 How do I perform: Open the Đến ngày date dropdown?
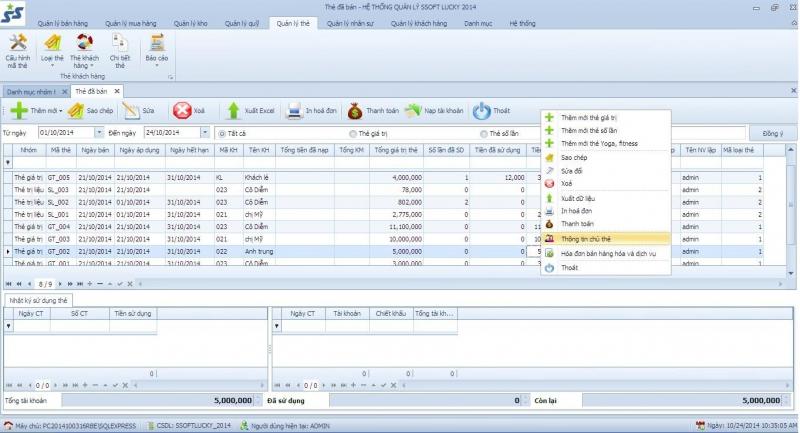(205, 132)
